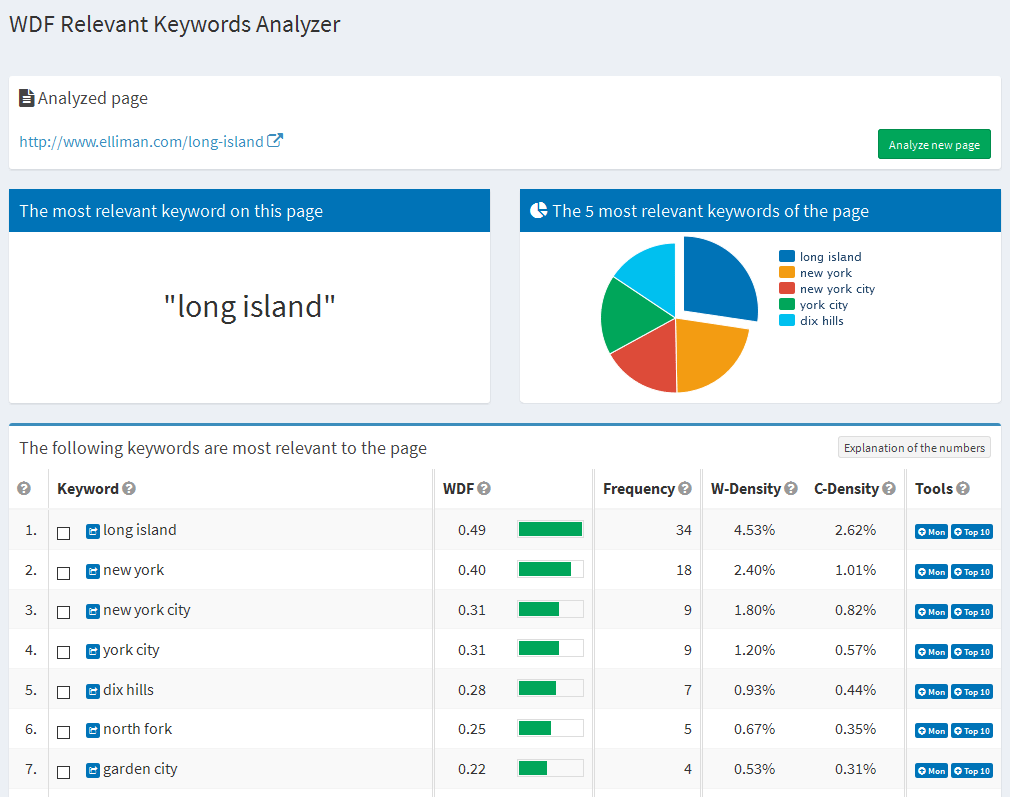Open the external-link icon next to 'long island'

pyautogui.click(x=92, y=530)
